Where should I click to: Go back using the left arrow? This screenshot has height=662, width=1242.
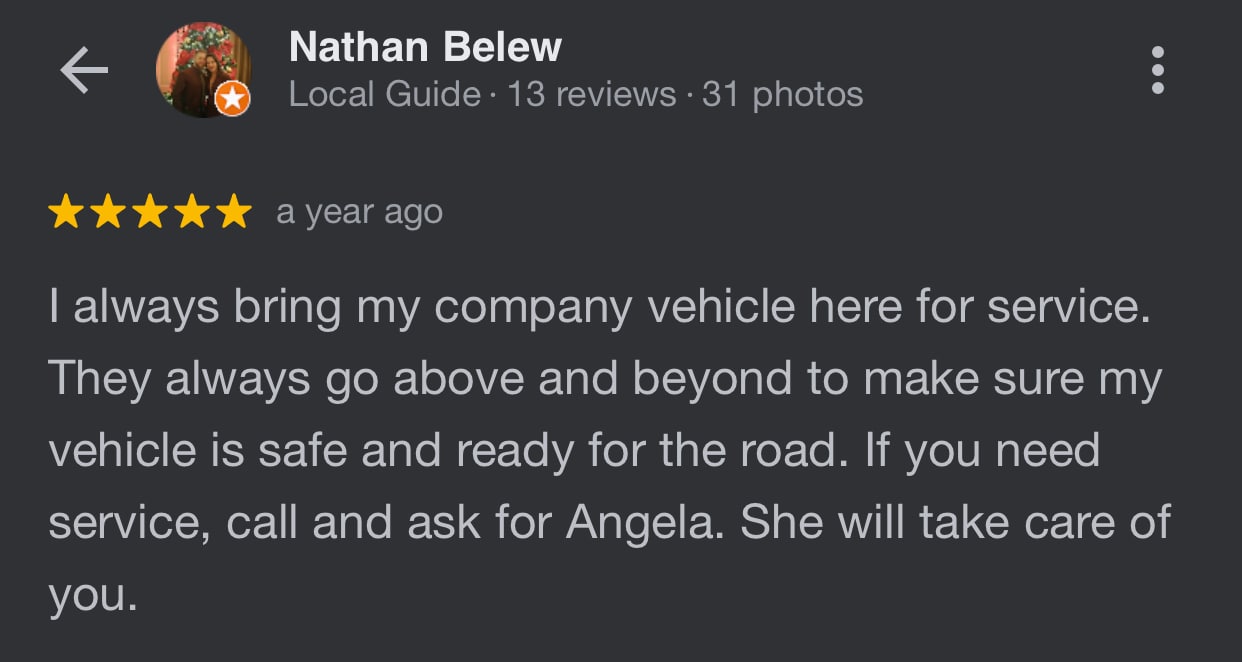pos(84,71)
